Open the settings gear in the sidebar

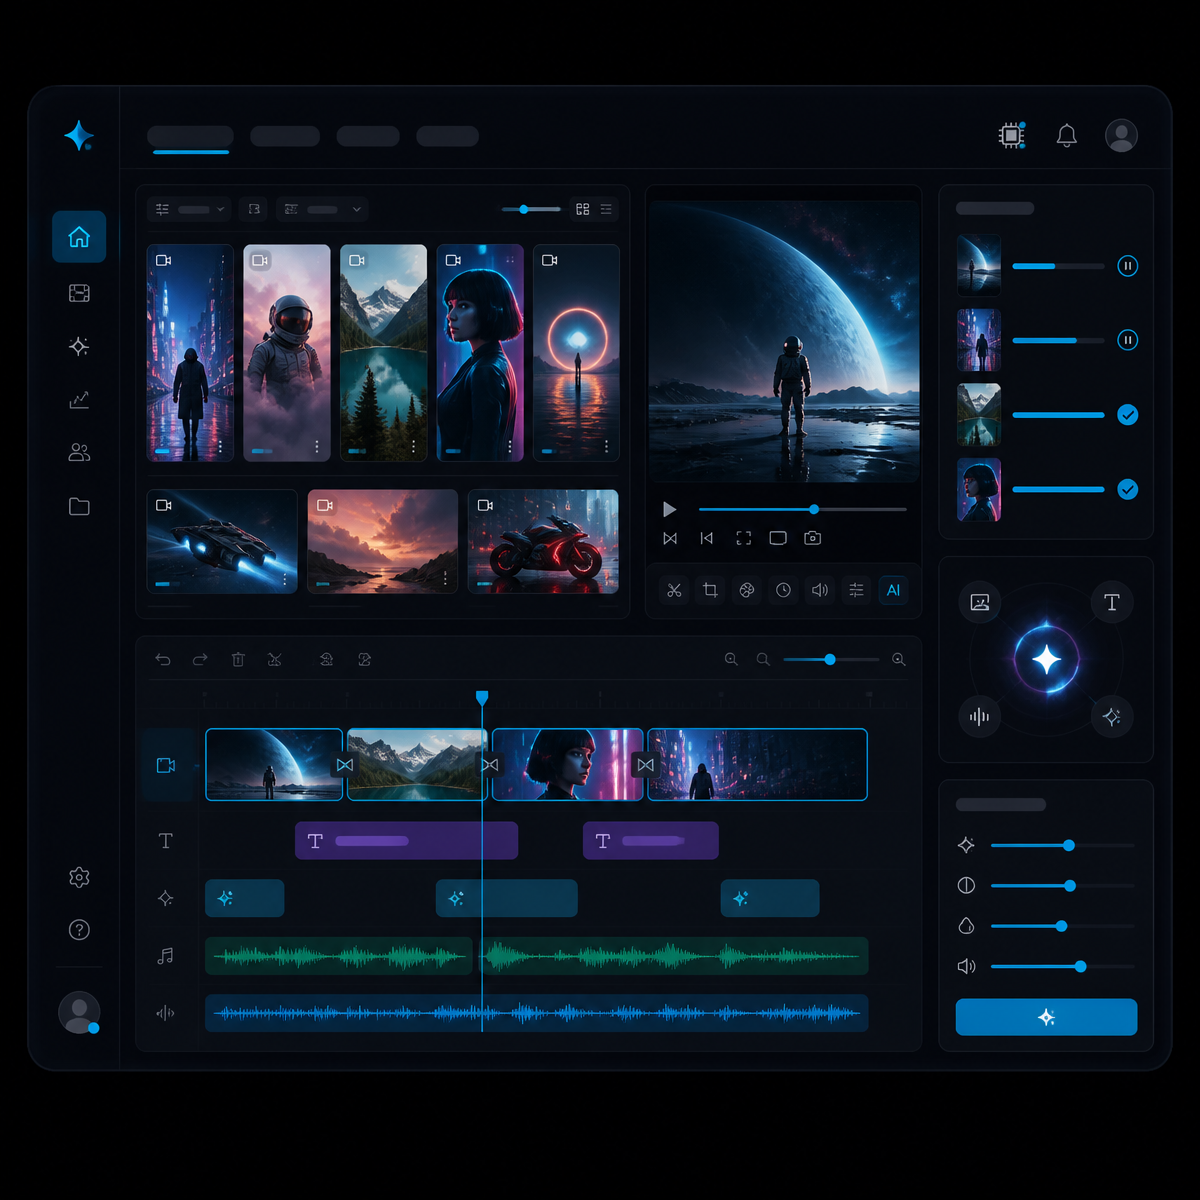79,877
